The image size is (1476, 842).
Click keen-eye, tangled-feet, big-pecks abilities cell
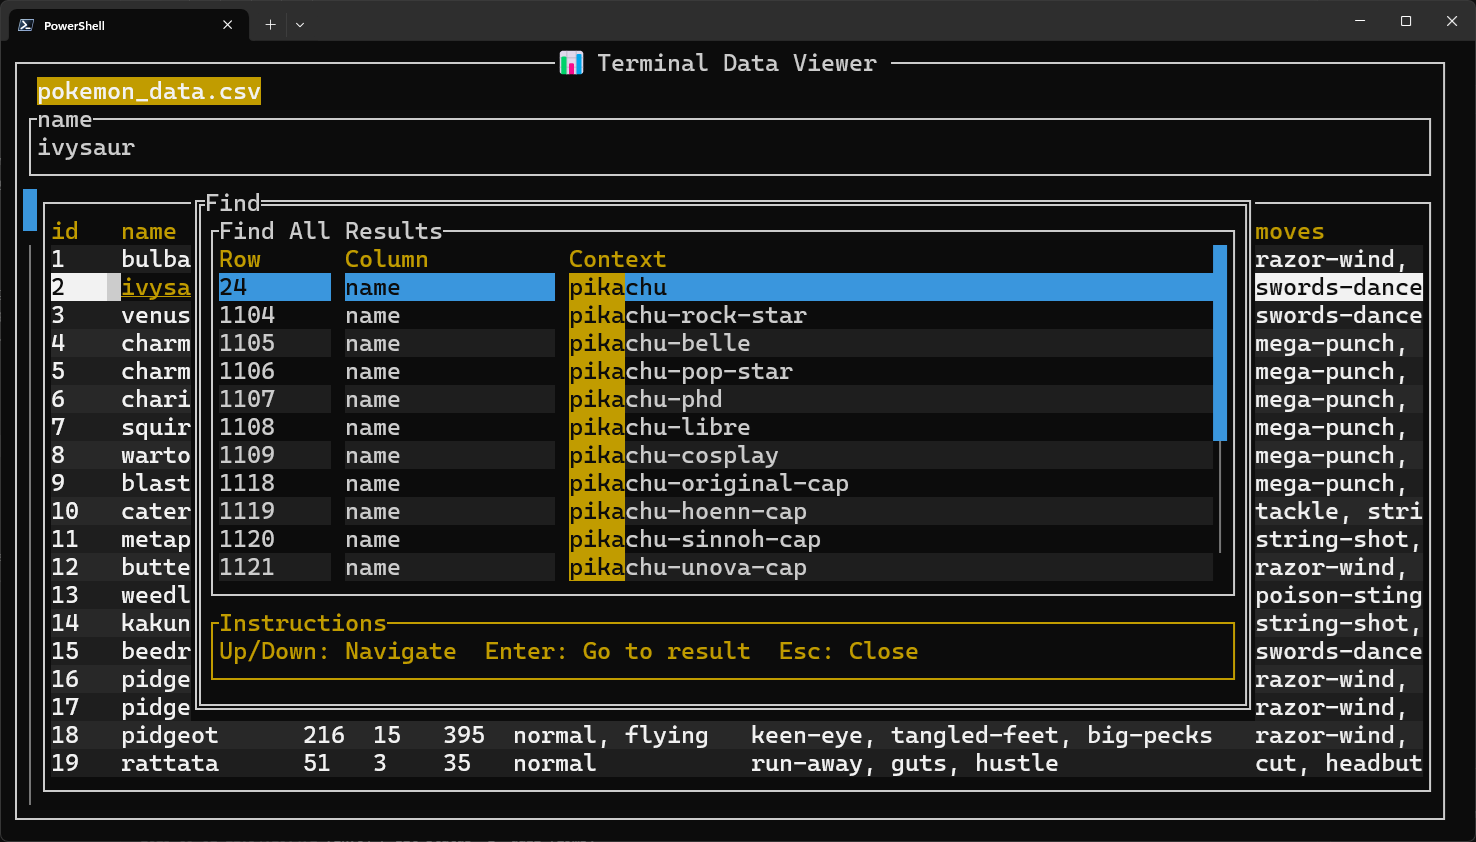tap(982, 735)
